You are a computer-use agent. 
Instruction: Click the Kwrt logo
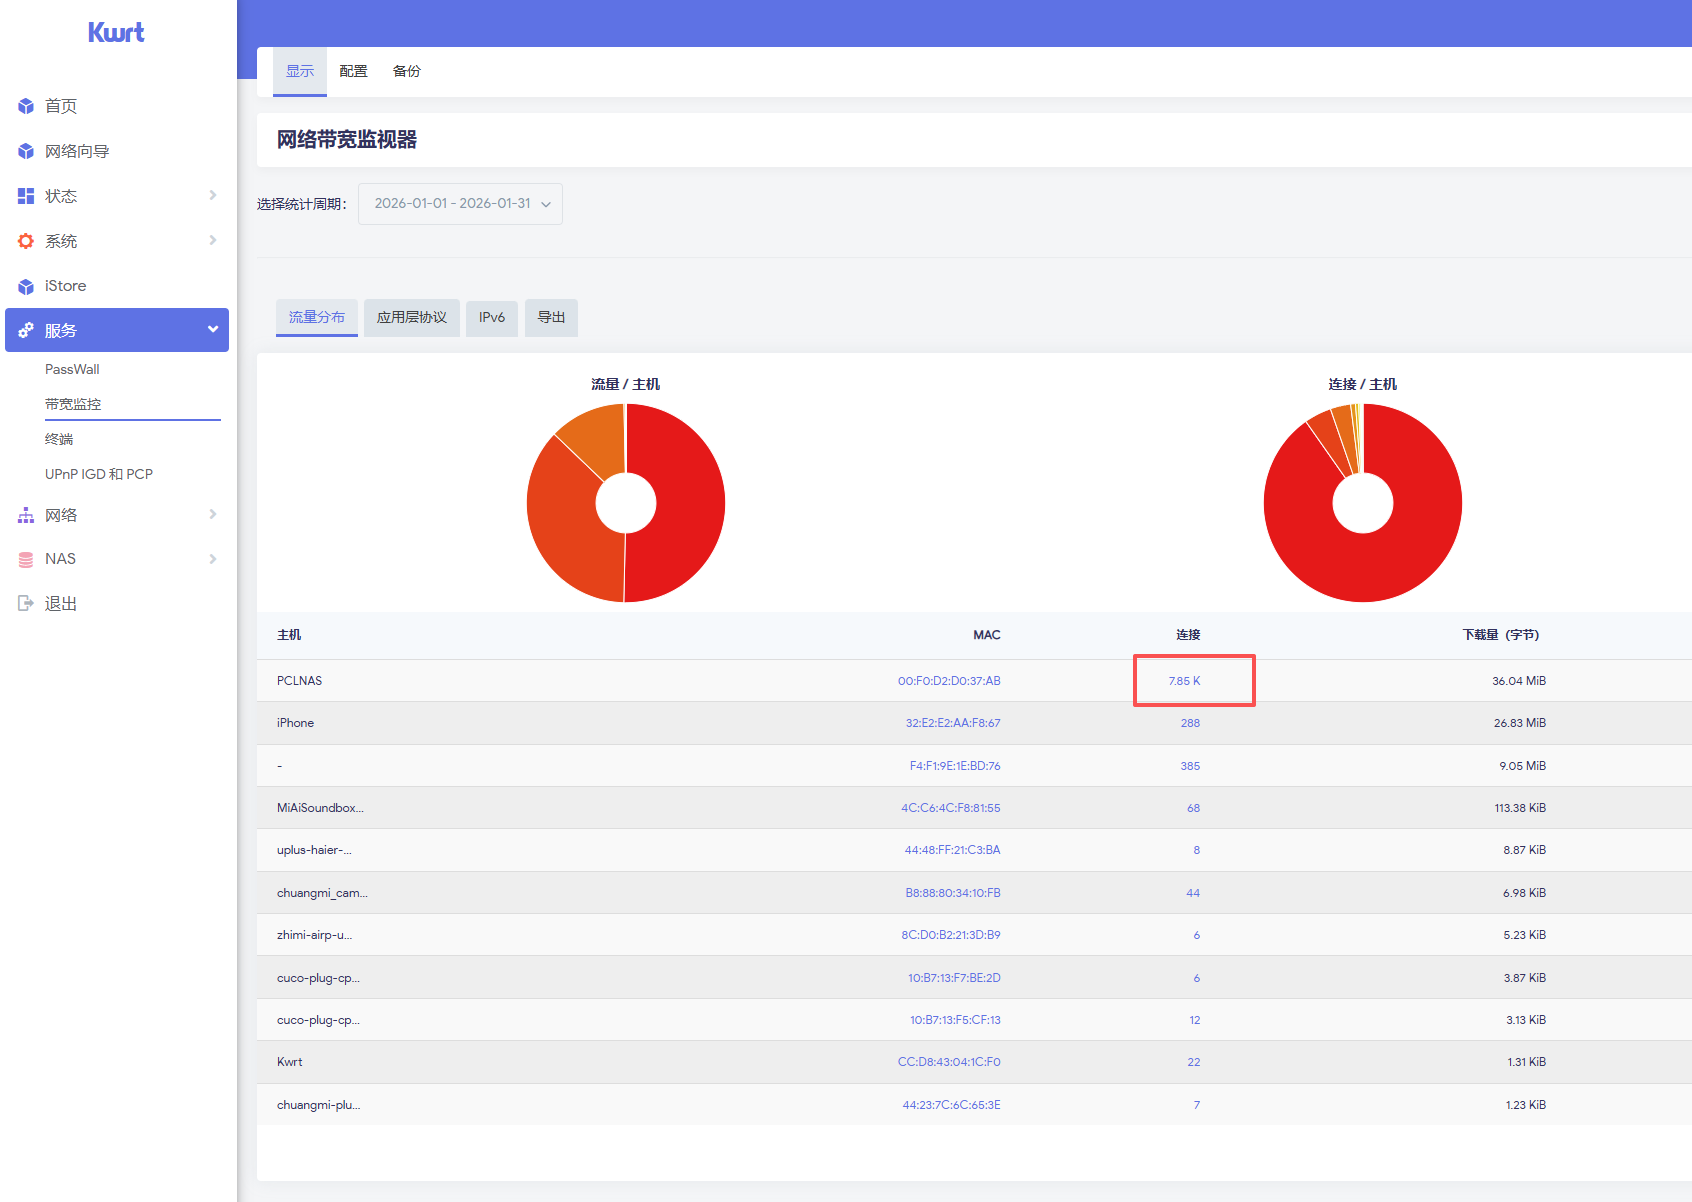click(116, 32)
